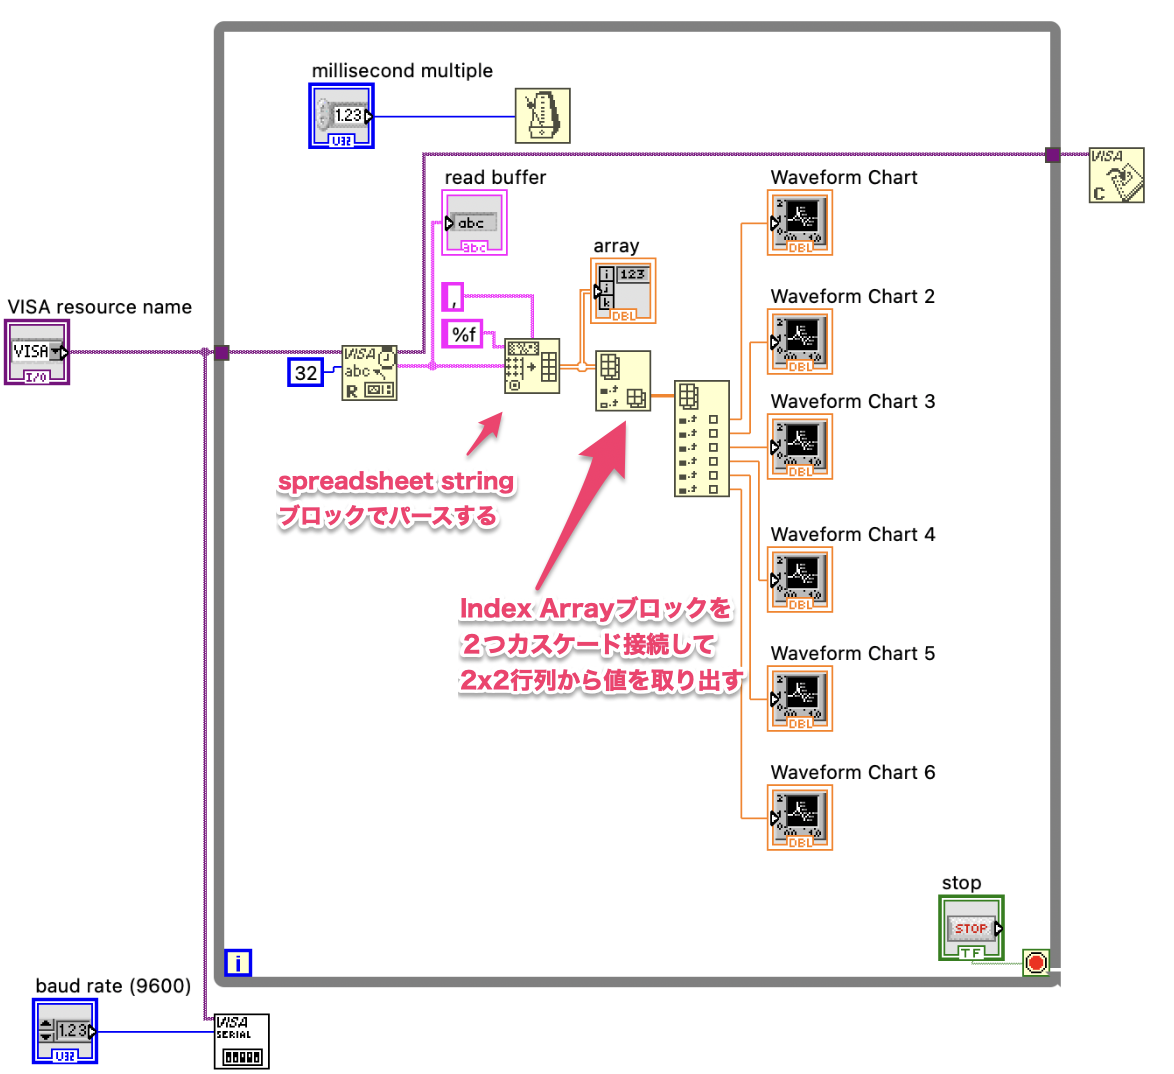Click the Waveform Chart 3 terminal
The width and height of the screenshot is (1174, 1074).
(800, 446)
